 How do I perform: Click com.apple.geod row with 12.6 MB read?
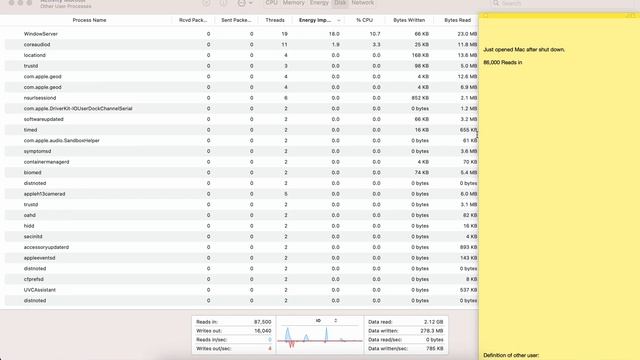[241, 76]
